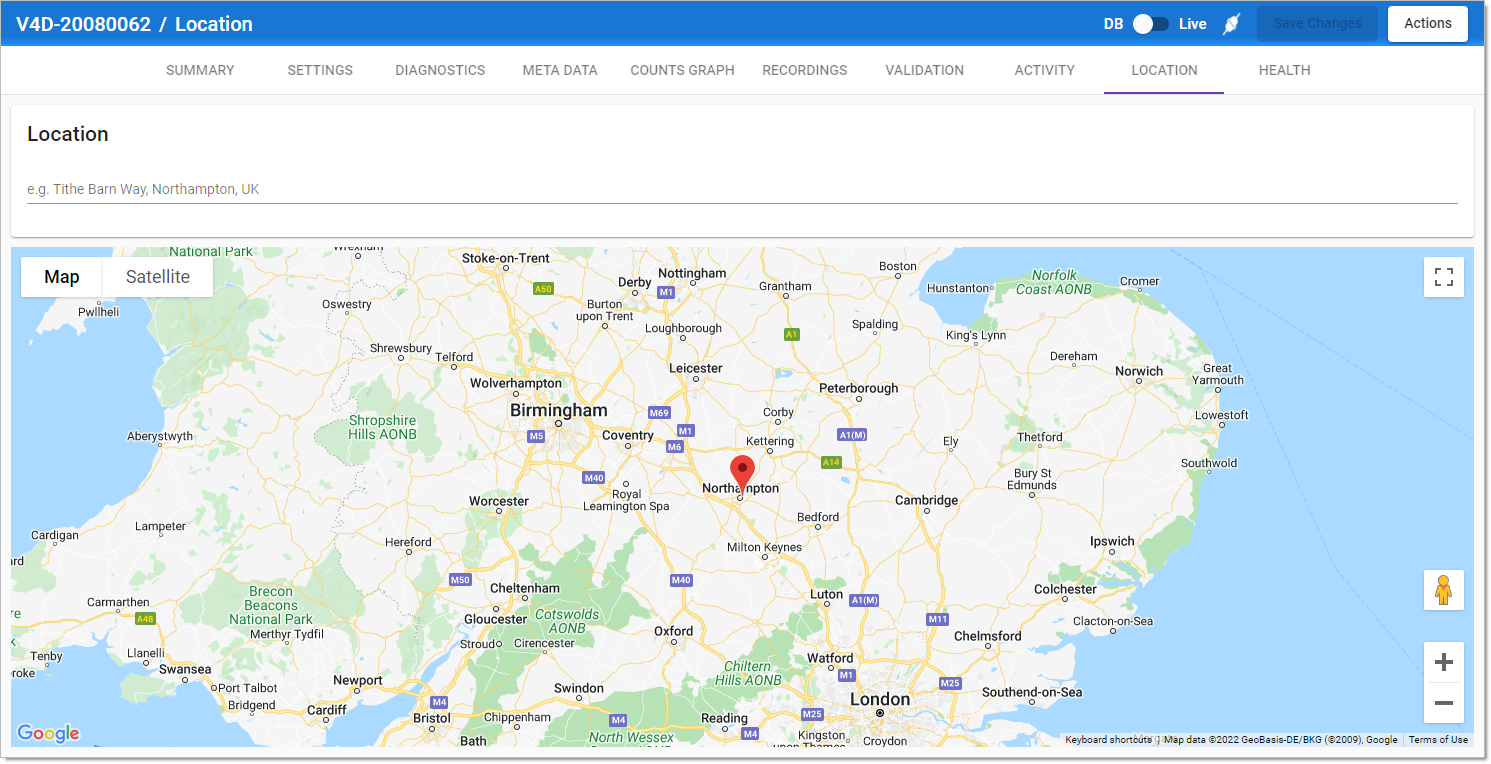1491x764 pixels.
Task: Switch to the Summary tab
Action: coord(200,70)
